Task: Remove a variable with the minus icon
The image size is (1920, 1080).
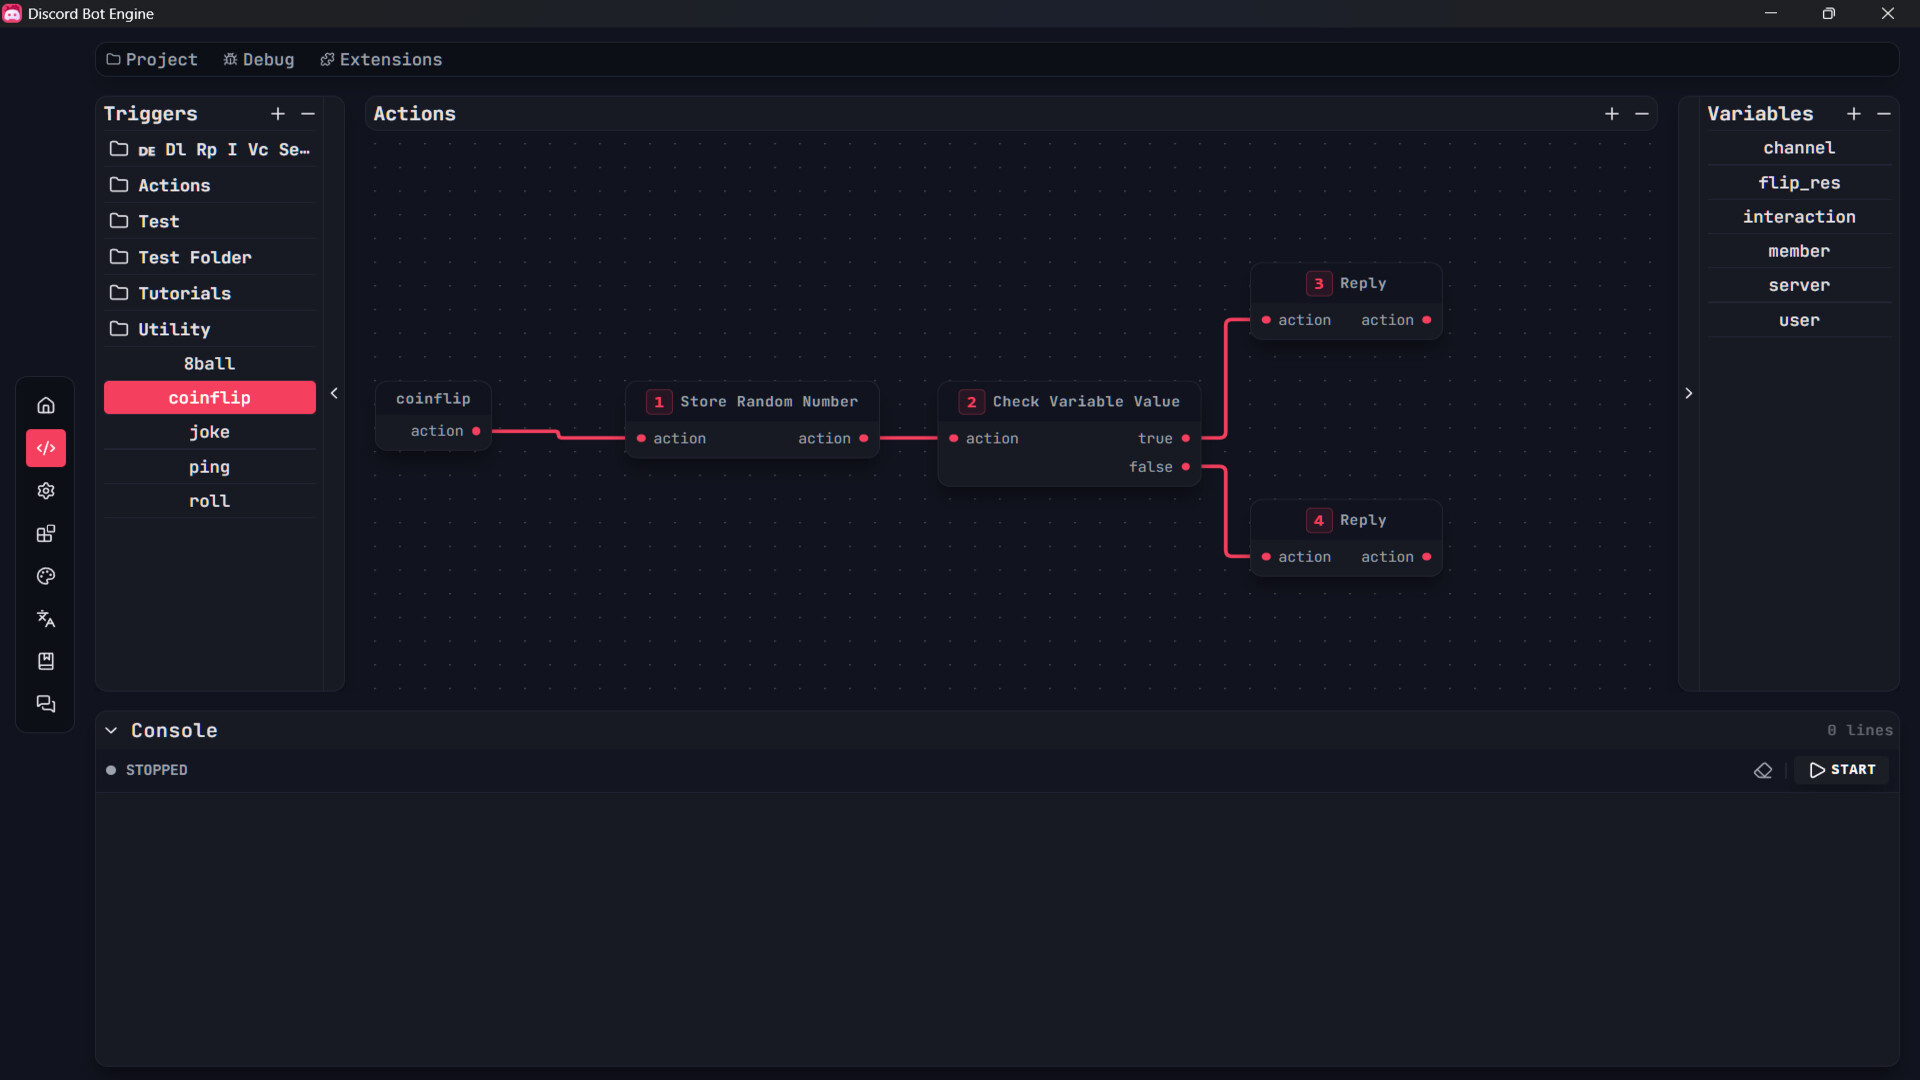Action: click(1884, 114)
